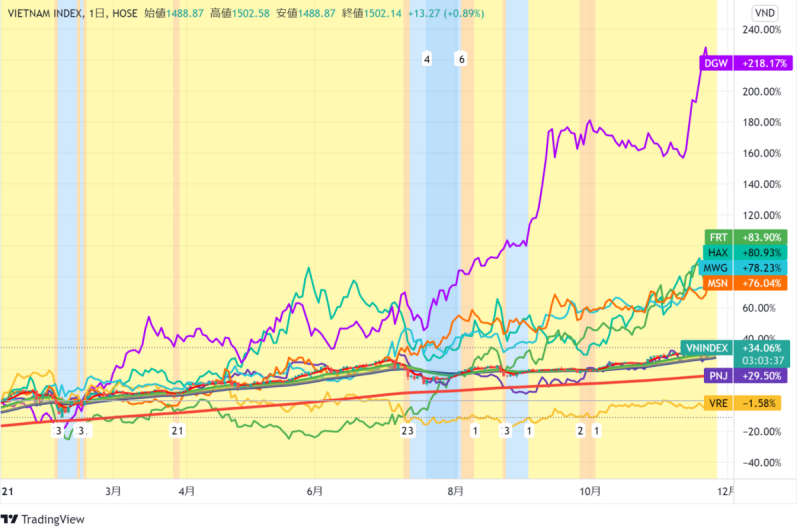Image resolution: width=800 pixels, height=531 pixels.
Task: Open the event marker numbered 21
Action: click(x=177, y=431)
